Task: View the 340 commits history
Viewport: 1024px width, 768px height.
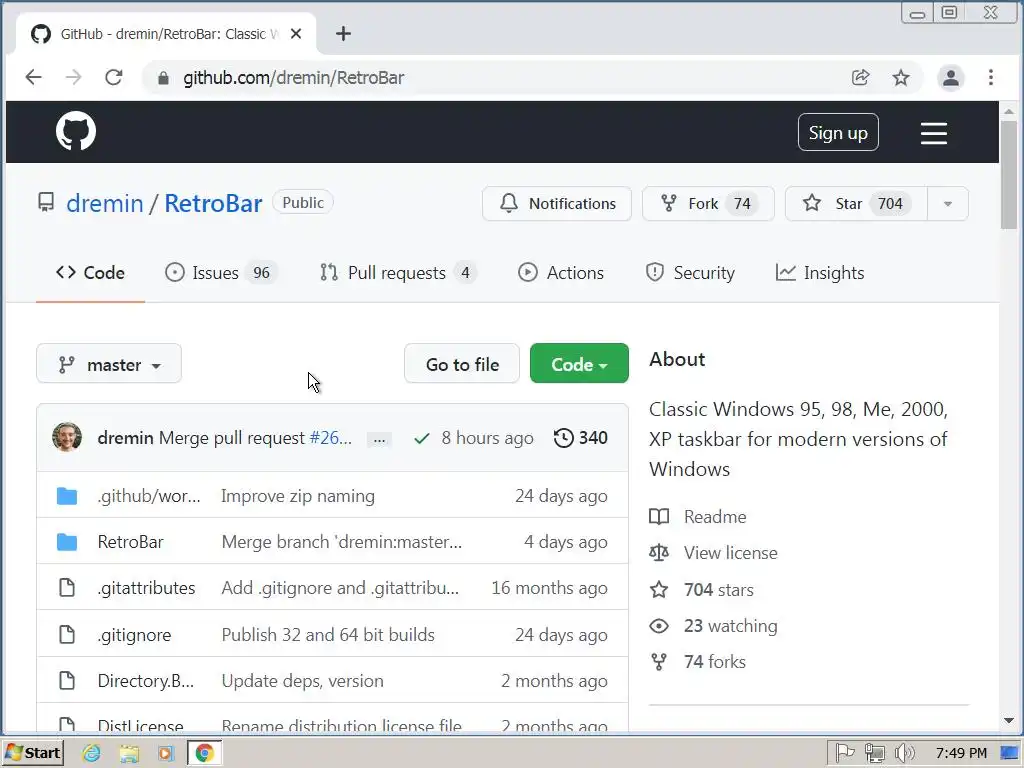Action: click(581, 438)
